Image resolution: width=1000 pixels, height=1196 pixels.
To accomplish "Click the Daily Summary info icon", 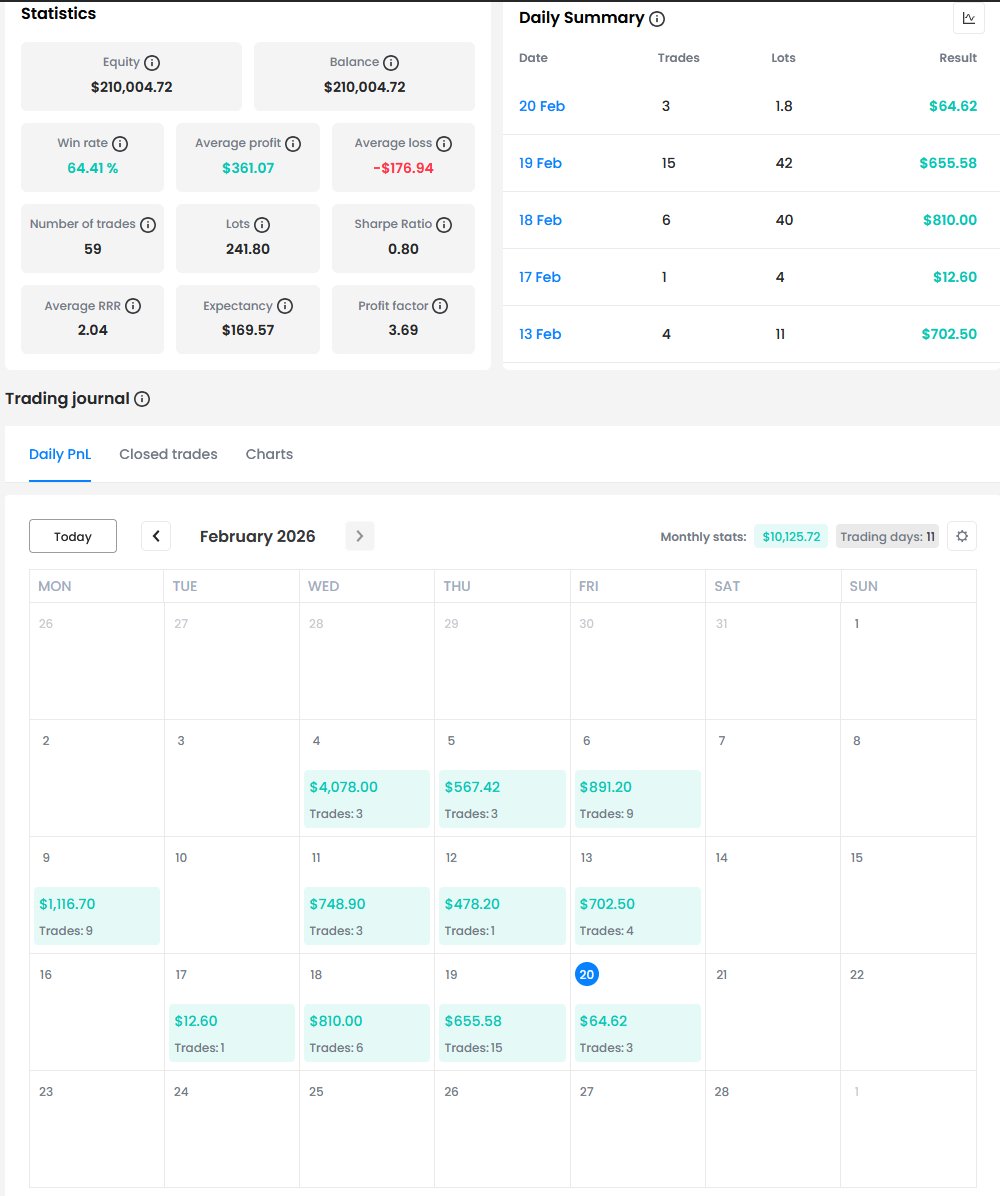I will 657,19.
